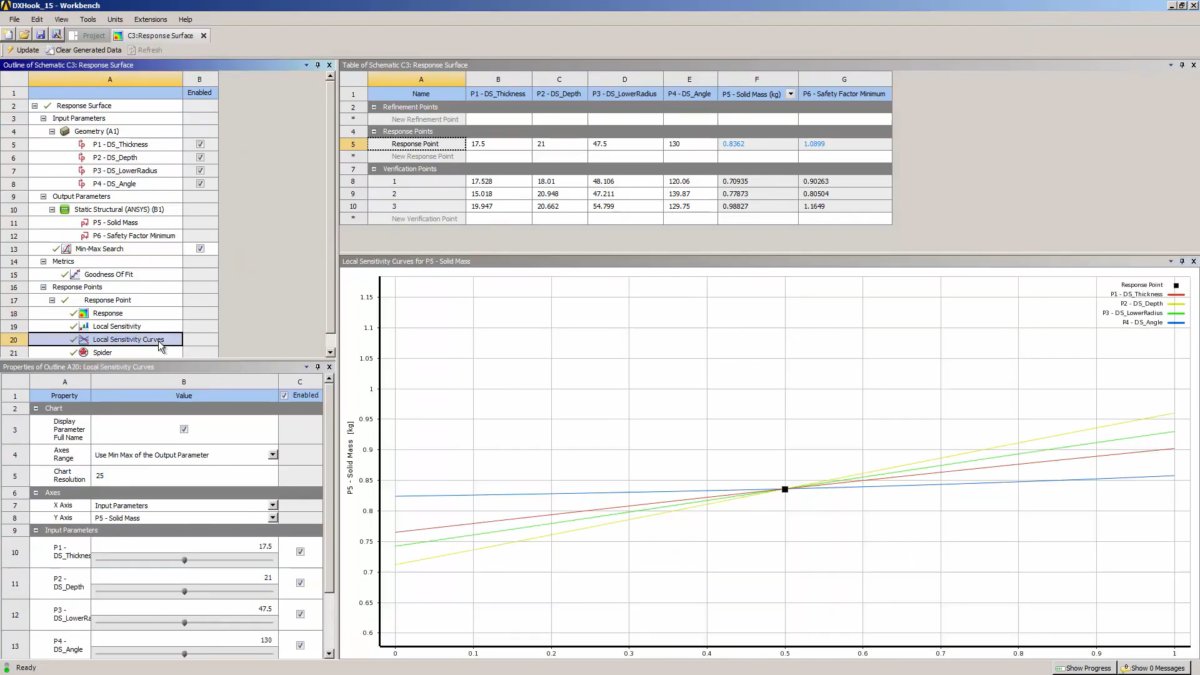This screenshot has width=1200, height=675.
Task: Adjust the P4 - DS_Angle slider
Action: [x=185, y=653]
